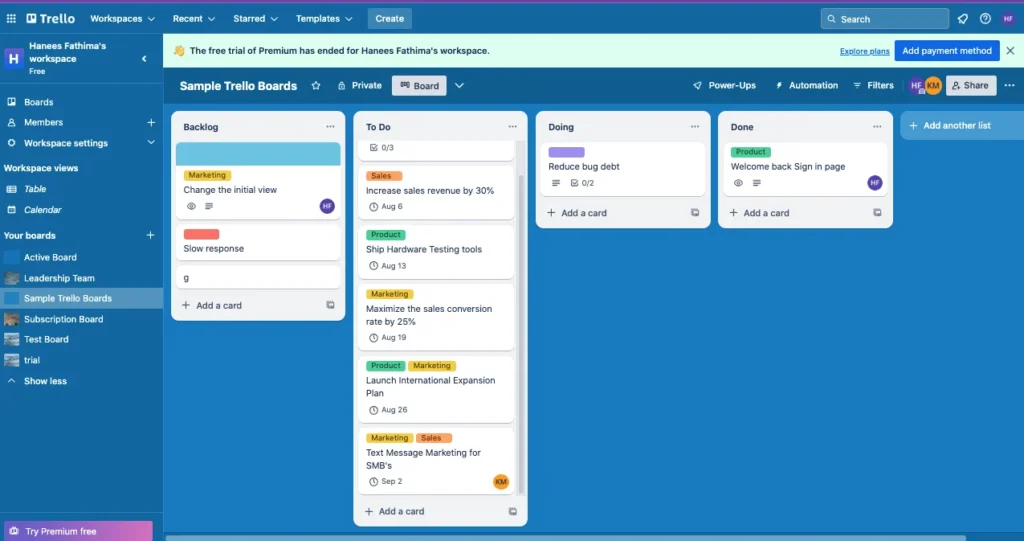1024x541 pixels.
Task: Click the blue cover on the top Backlog card
Action: click(258, 154)
